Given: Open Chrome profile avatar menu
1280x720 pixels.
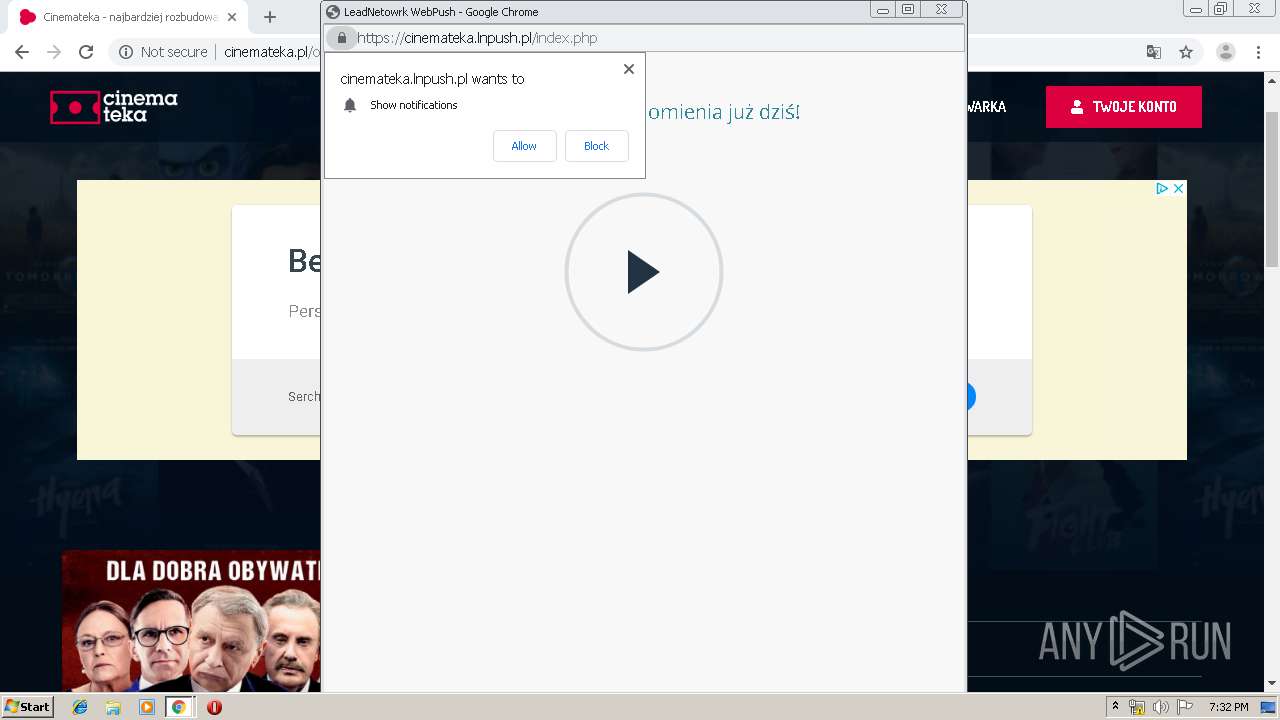Looking at the screenshot, I should coord(1226,52).
